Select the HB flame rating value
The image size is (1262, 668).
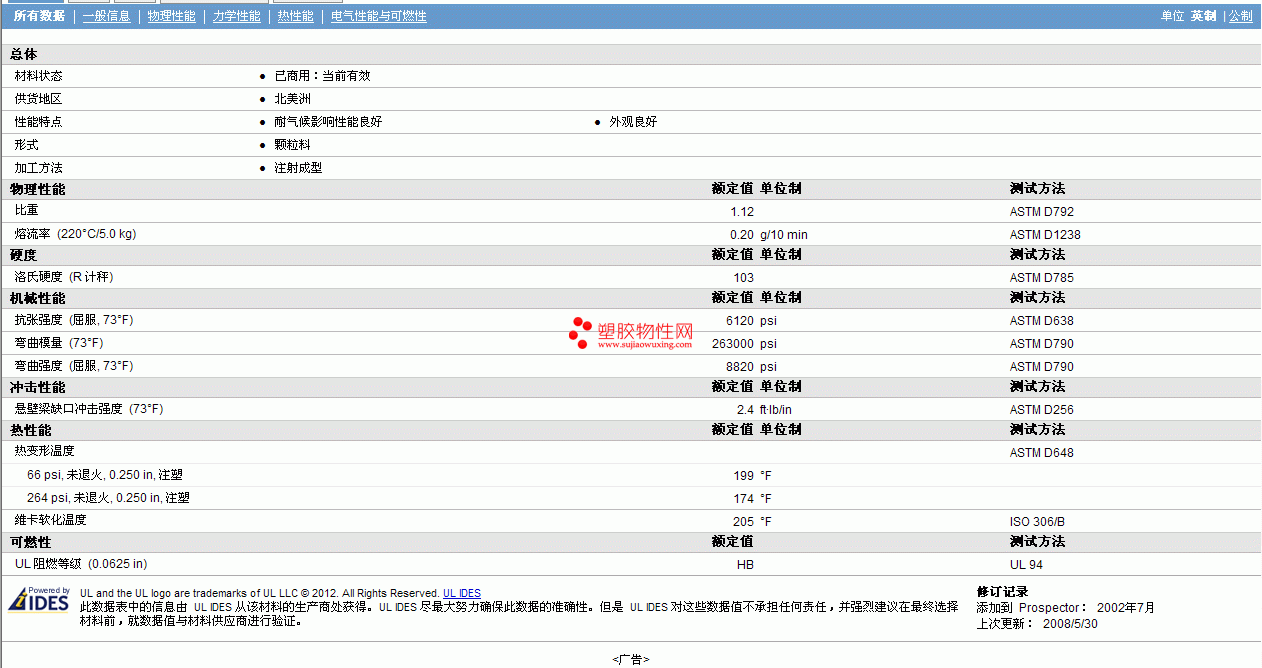coord(745,565)
